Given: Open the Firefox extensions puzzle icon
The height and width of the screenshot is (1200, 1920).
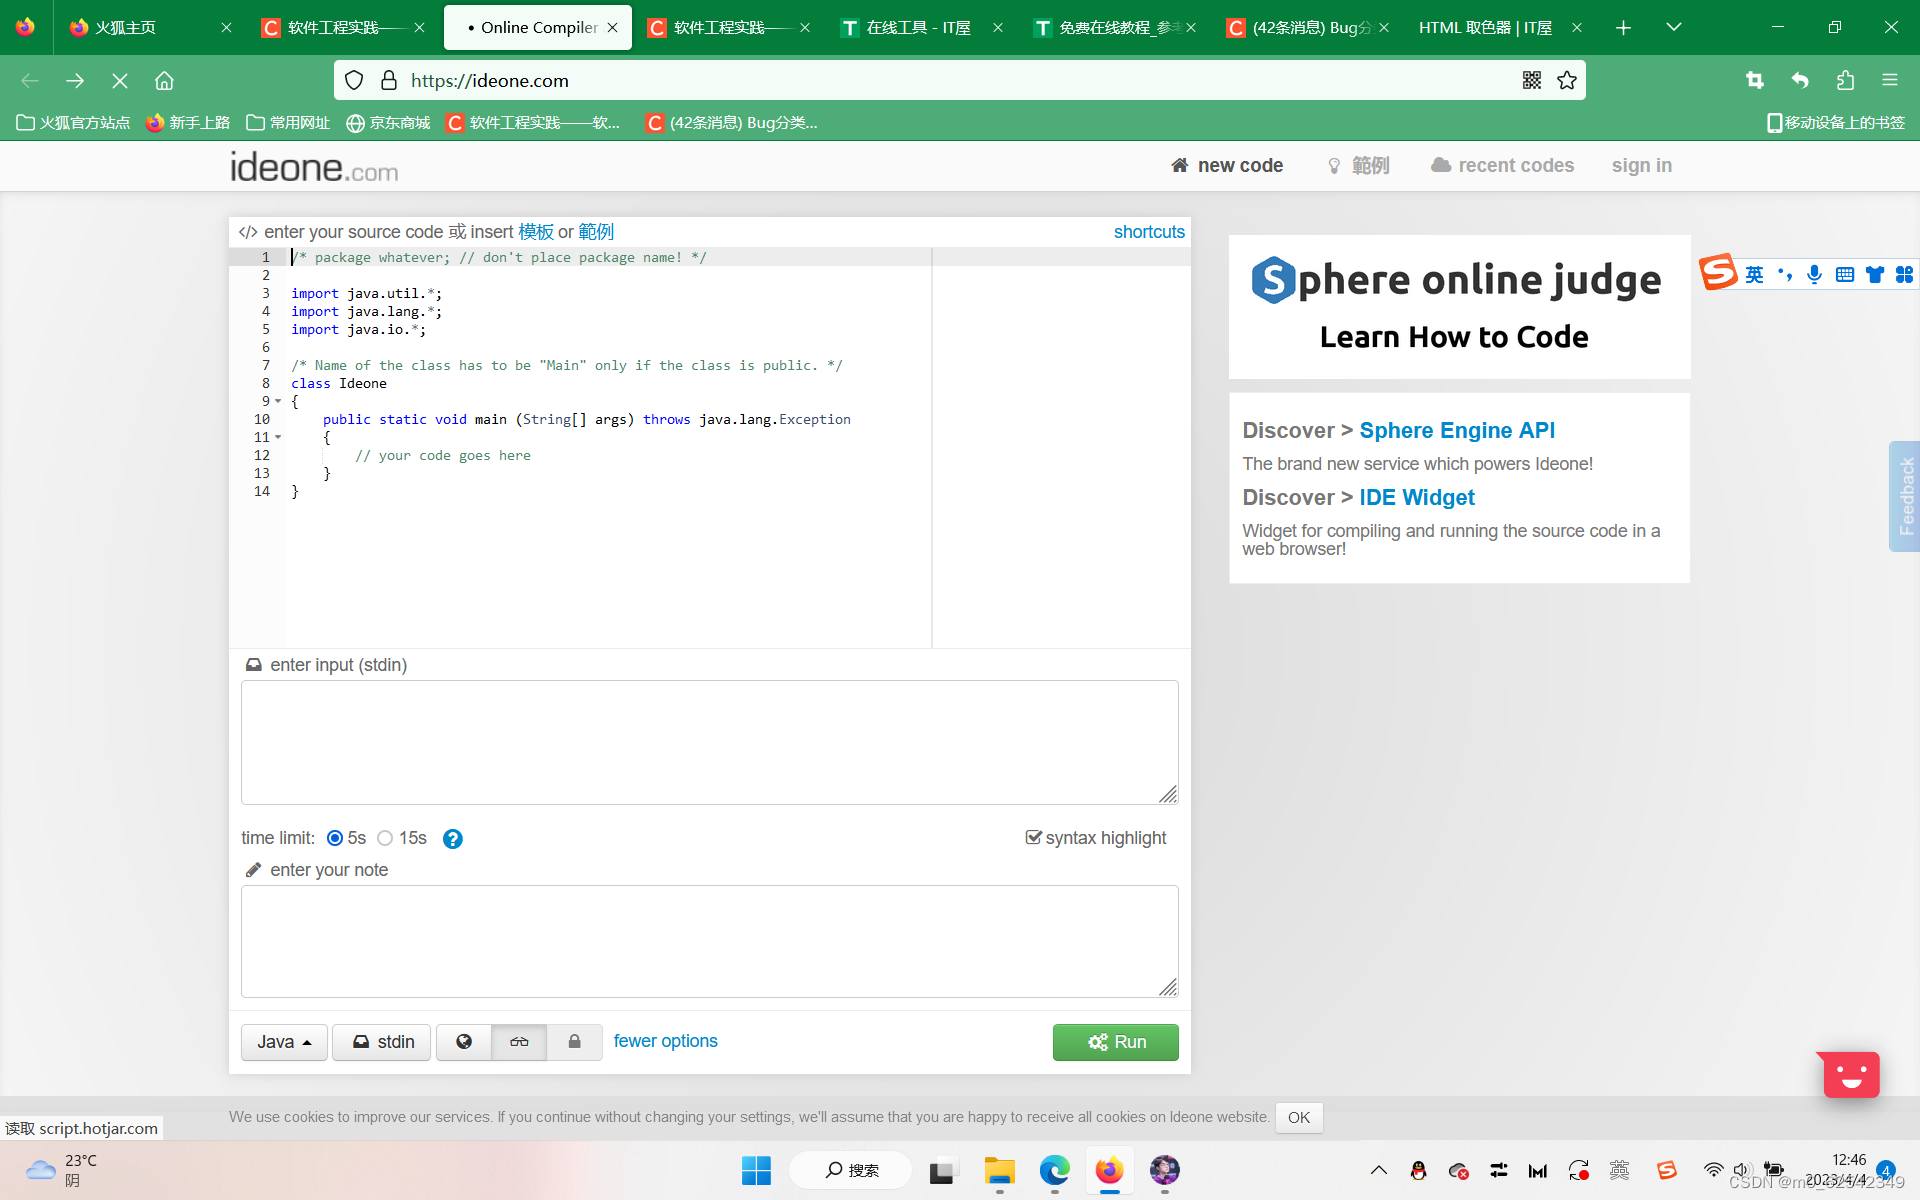Looking at the screenshot, I should 1845,80.
